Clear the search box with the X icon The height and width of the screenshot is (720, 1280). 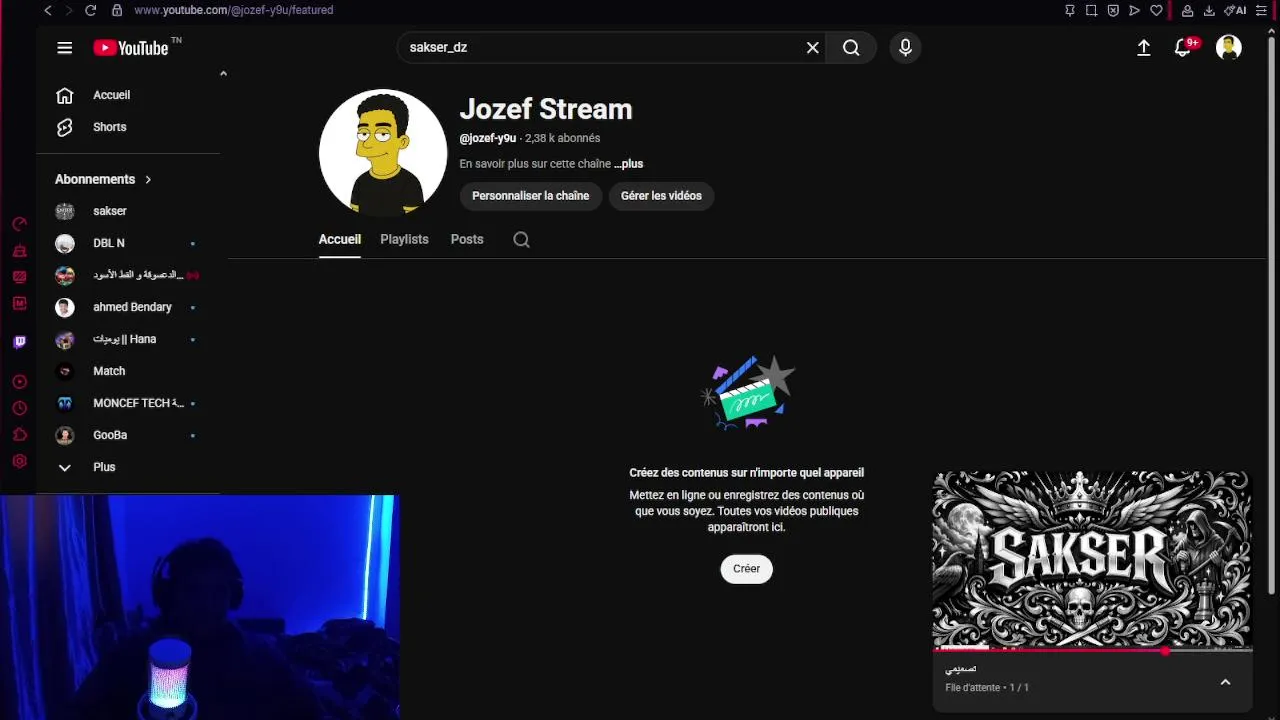click(813, 48)
